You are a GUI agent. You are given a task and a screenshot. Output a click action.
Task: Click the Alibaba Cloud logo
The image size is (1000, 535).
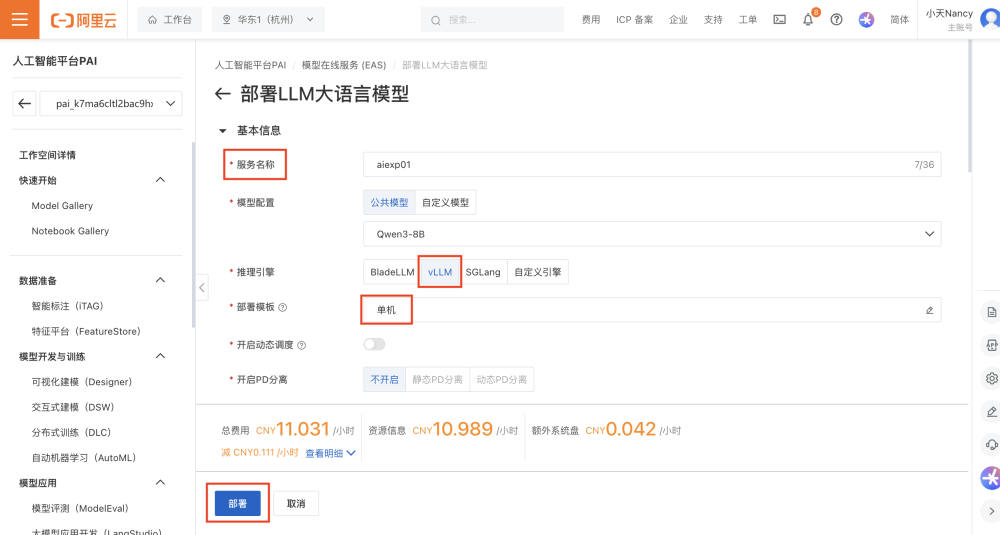84,20
